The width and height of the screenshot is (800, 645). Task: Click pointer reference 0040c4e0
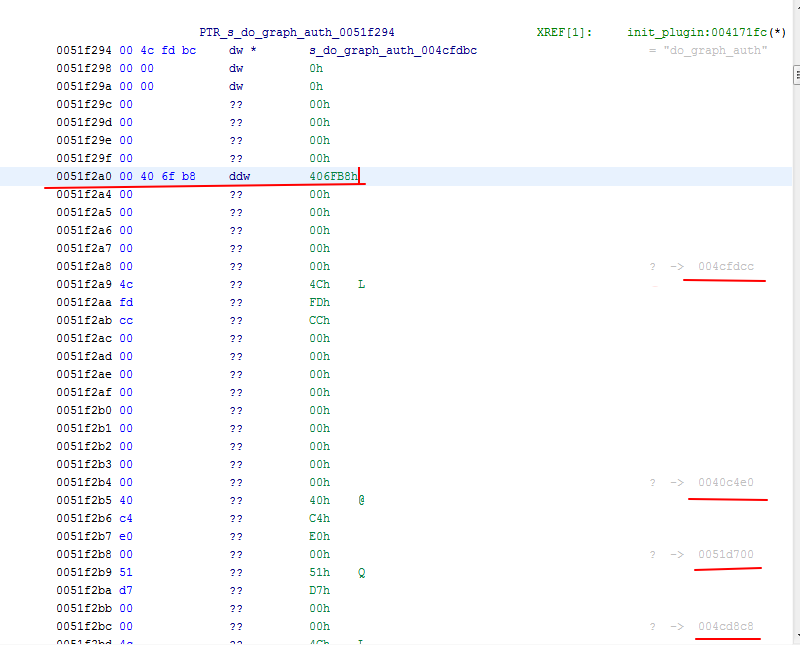(726, 482)
